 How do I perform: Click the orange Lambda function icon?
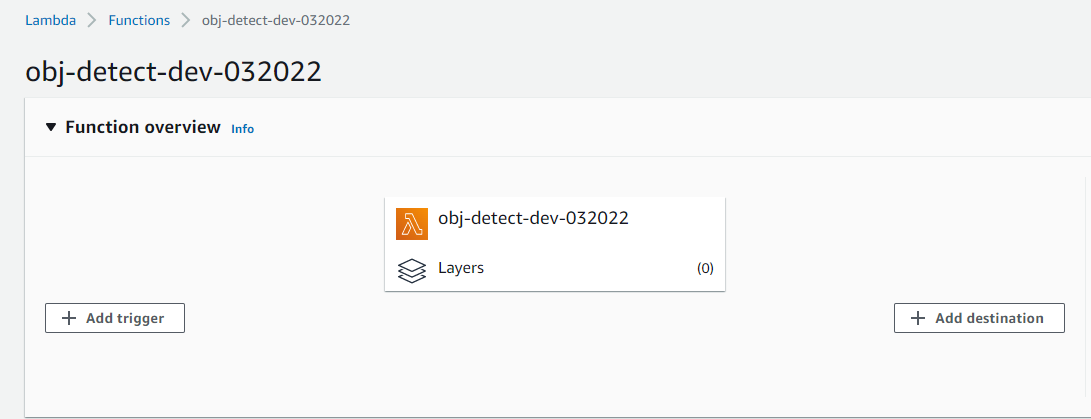point(412,223)
